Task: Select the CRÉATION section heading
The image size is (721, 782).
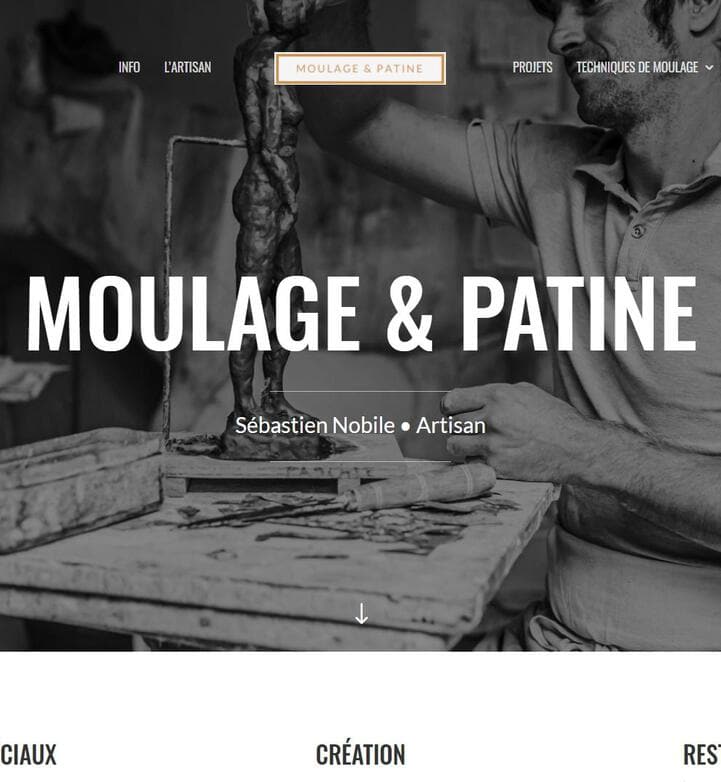Action: (360, 754)
